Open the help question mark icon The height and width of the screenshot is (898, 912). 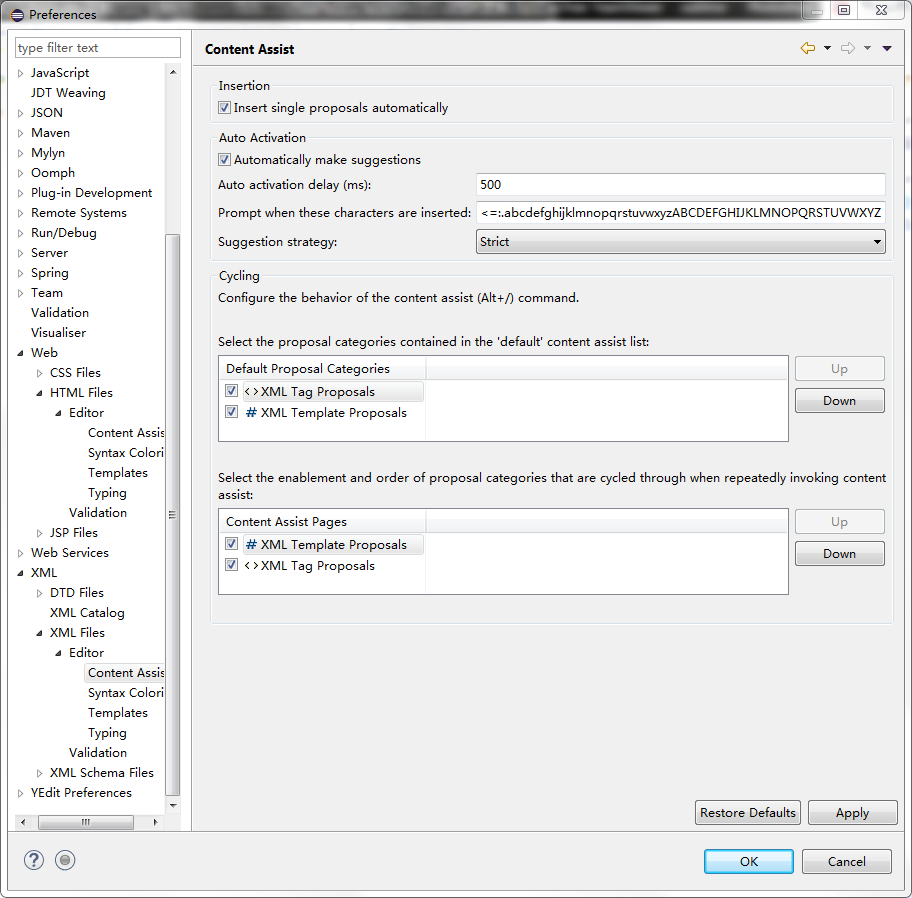34,860
